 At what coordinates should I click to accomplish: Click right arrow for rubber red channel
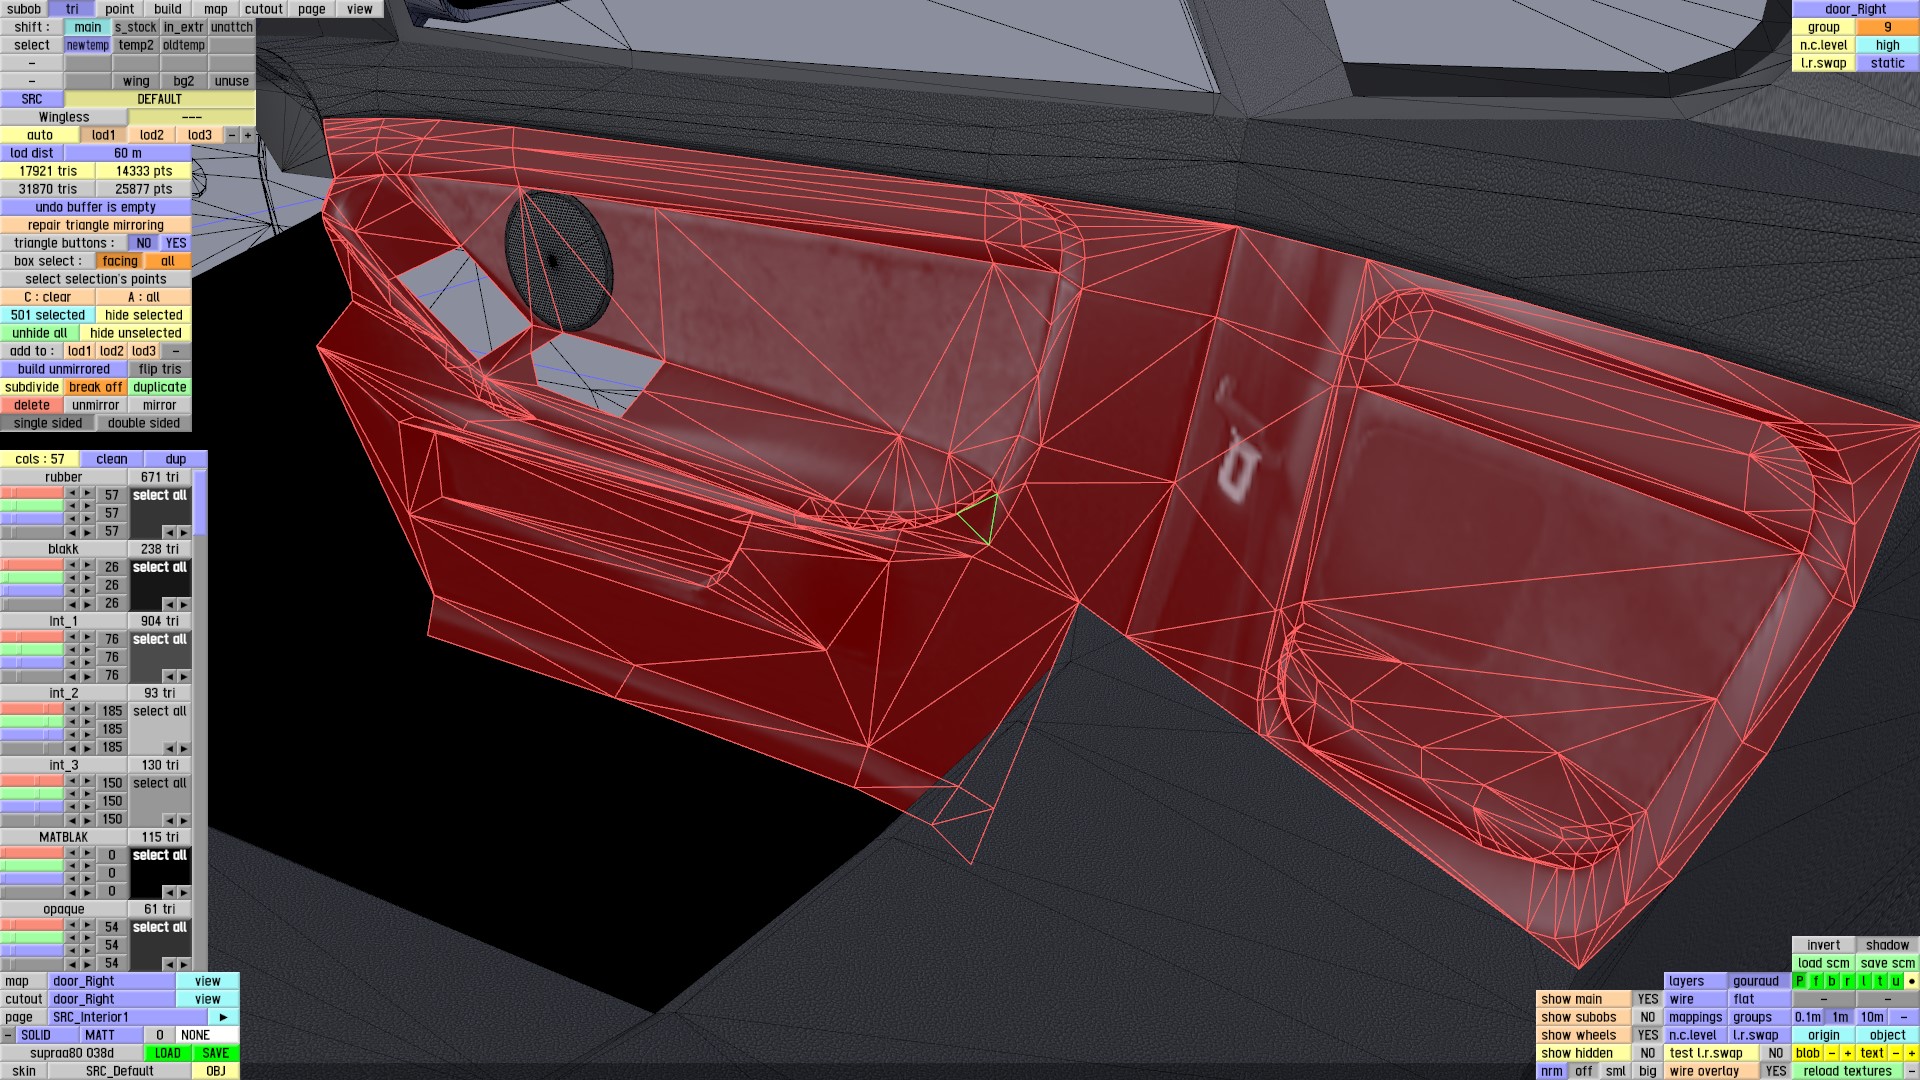(x=87, y=495)
